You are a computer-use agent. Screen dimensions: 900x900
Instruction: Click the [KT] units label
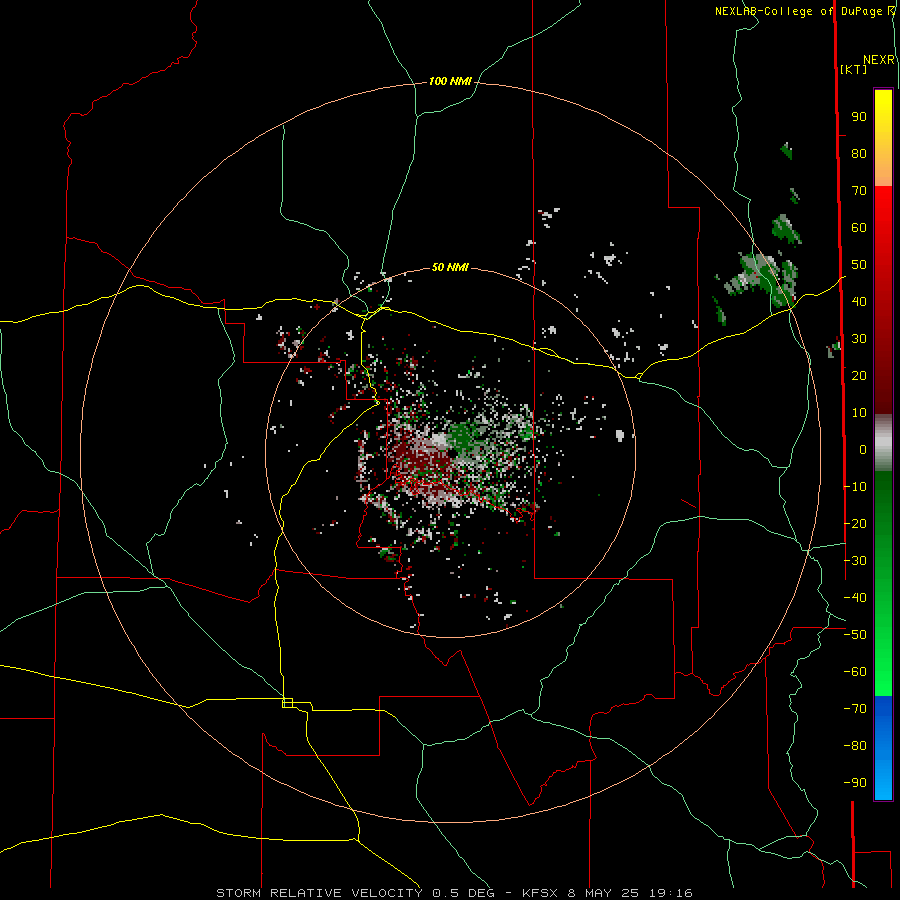click(x=854, y=69)
